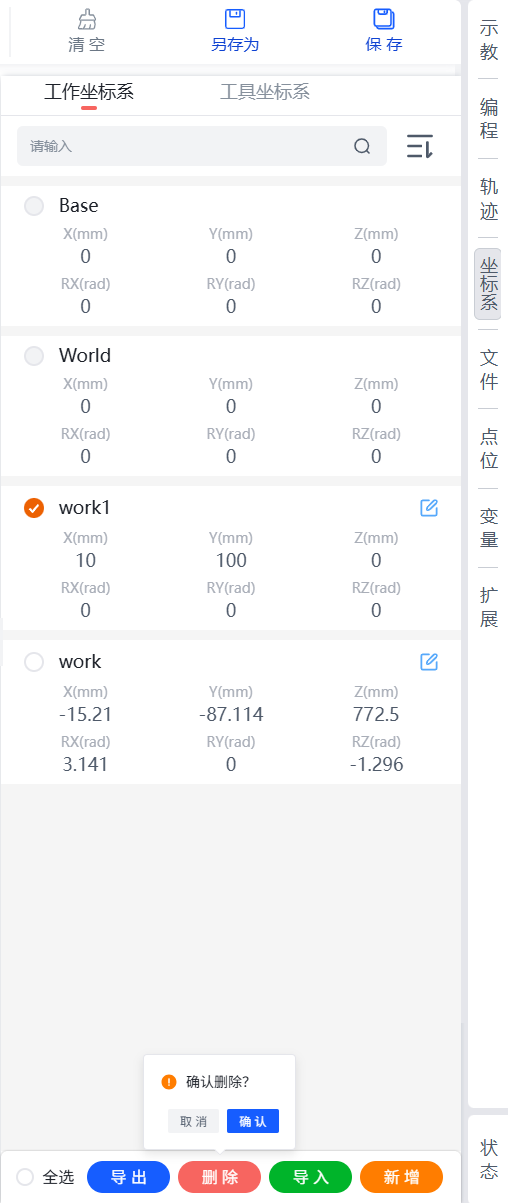Open 示教 in the side menu
508x1203 pixels.
tap(488, 40)
